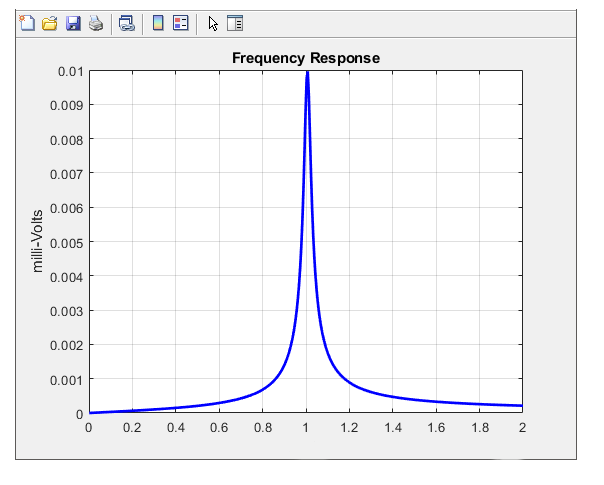Click x-axis tick label 1.2
The height and width of the screenshot is (485, 604).
[x=349, y=428]
